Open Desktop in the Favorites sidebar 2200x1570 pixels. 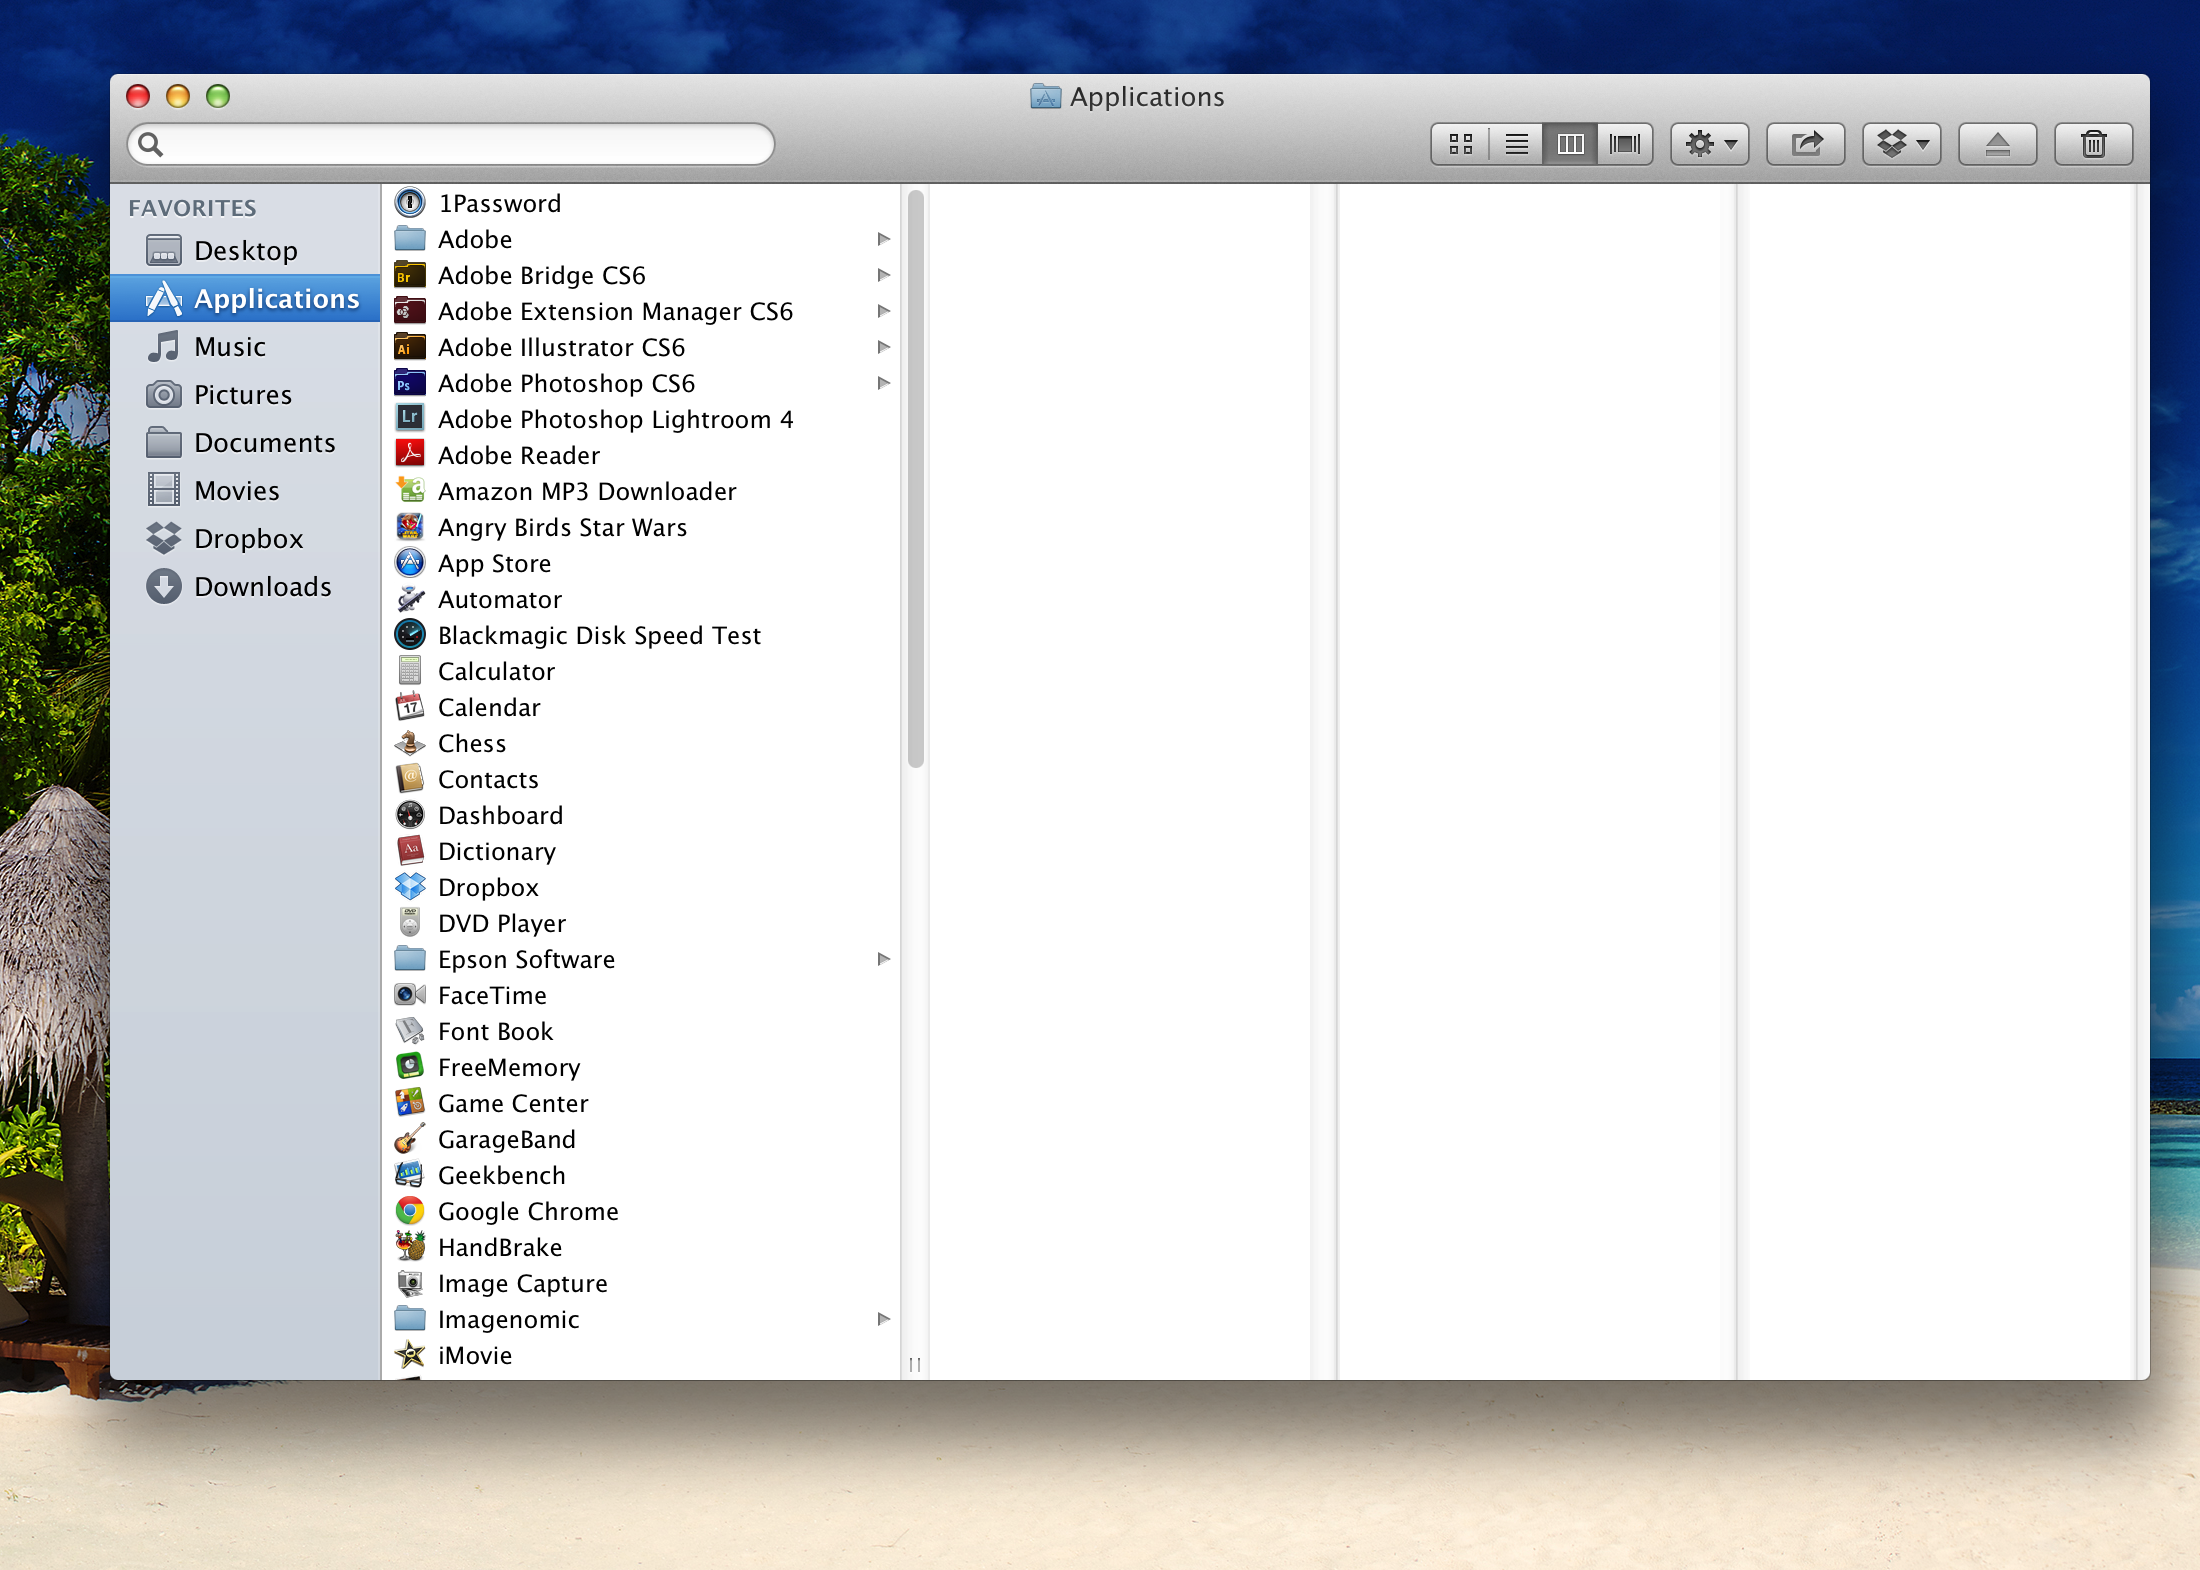coord(245,250)
